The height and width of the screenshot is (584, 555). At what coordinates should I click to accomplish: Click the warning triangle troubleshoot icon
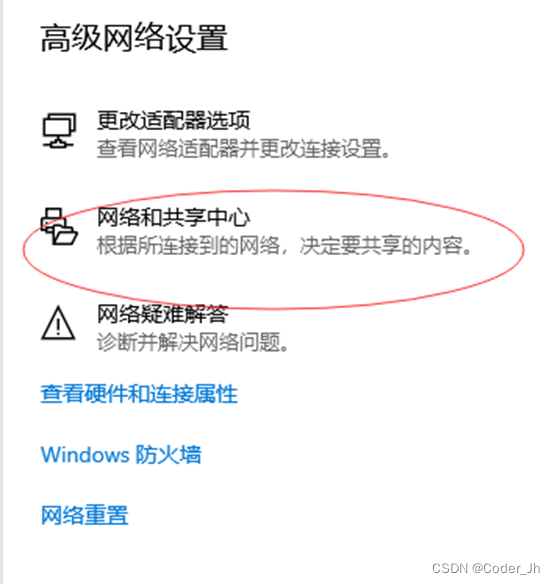58,323
